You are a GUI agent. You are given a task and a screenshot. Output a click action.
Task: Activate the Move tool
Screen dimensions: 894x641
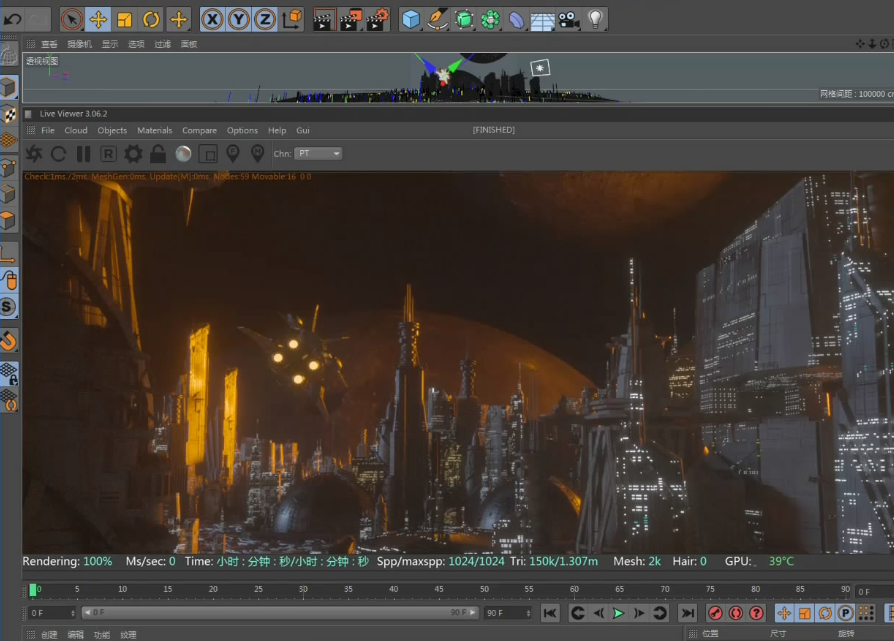coord(98,19)
